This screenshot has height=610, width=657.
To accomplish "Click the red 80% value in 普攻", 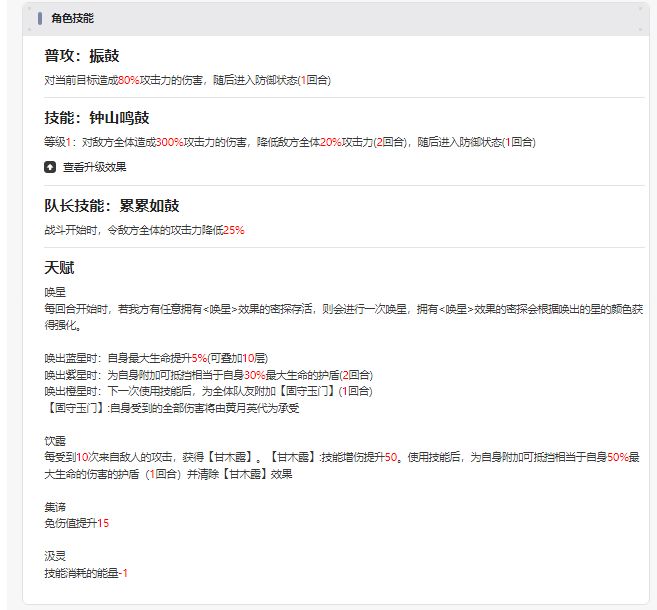I will tap(129, 80).
